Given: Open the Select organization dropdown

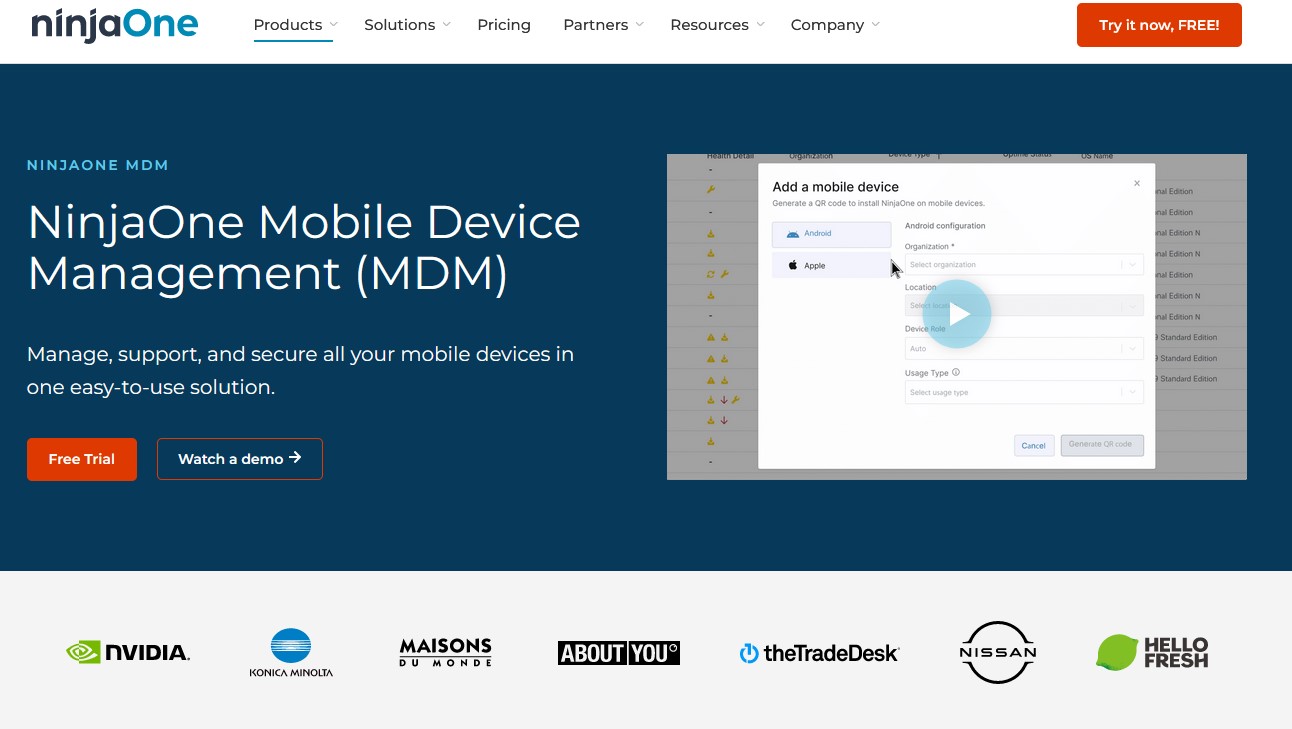Looking at the screenshot, I should tap(1023, 264).
